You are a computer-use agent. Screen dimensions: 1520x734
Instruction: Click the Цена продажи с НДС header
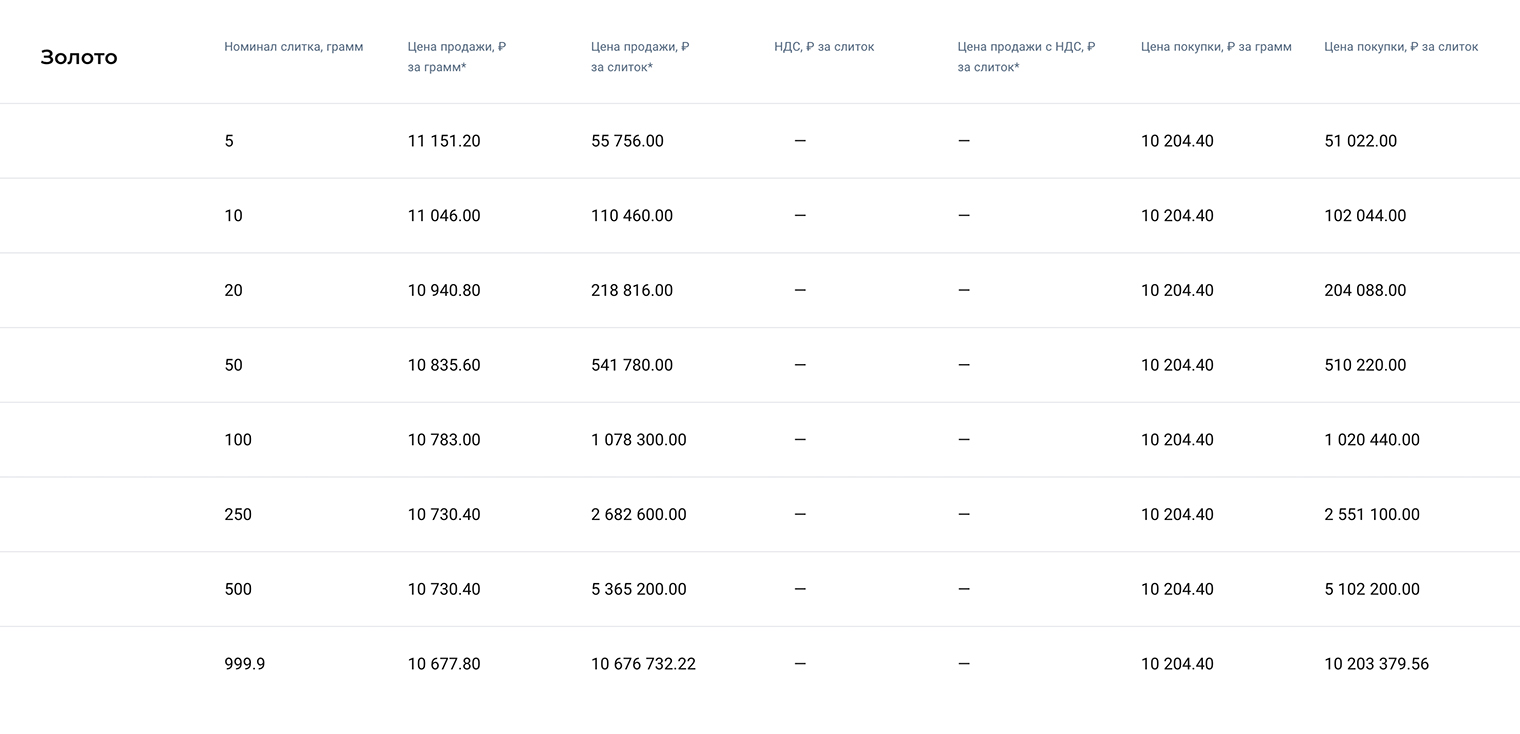1026,57
